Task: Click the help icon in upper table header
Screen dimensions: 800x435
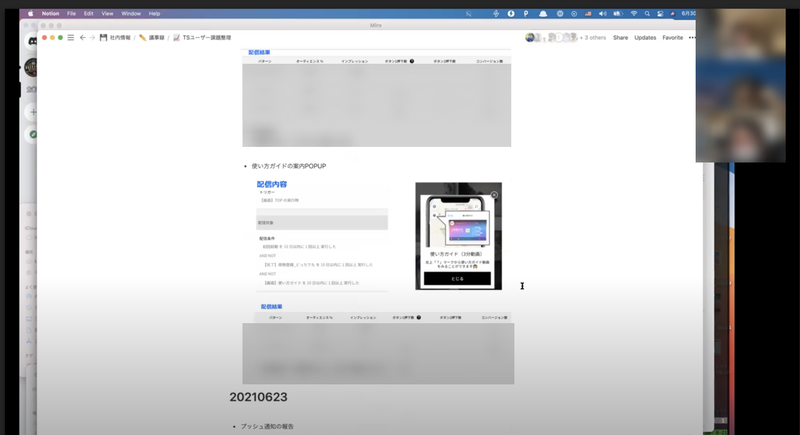Action: (x=412, y=61)
